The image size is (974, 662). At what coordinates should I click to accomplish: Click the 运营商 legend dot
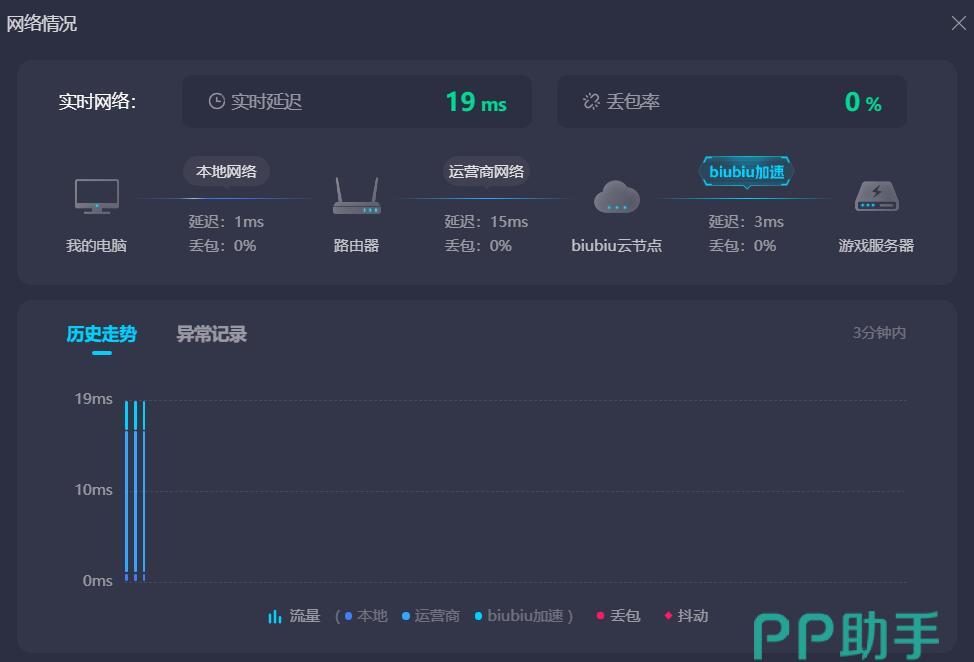click(x=406, y=616)
